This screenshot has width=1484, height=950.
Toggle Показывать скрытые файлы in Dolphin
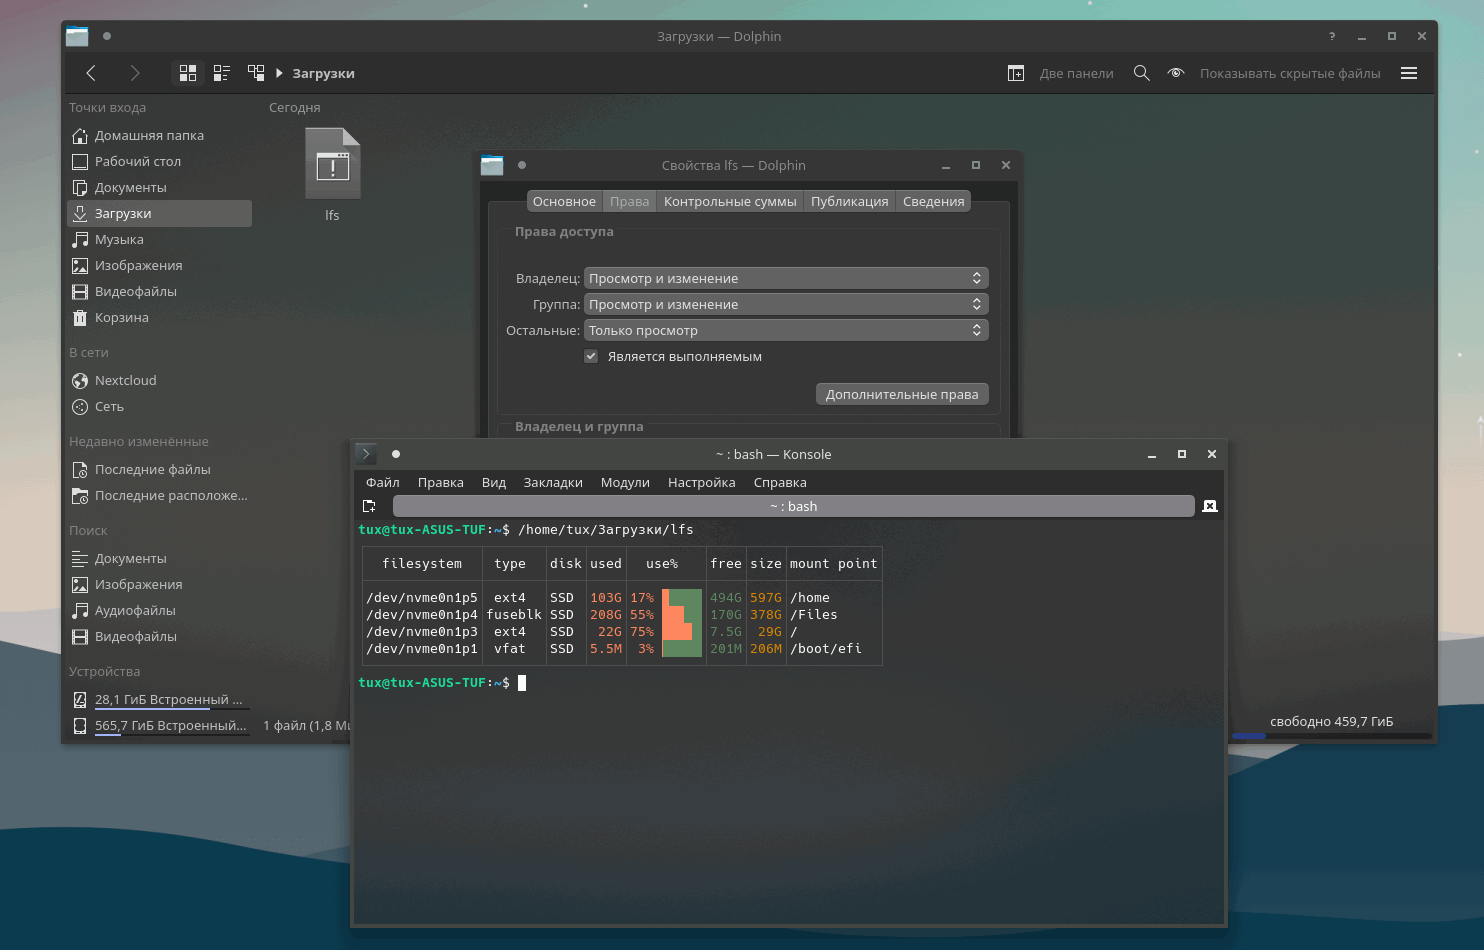(1274, 73)
